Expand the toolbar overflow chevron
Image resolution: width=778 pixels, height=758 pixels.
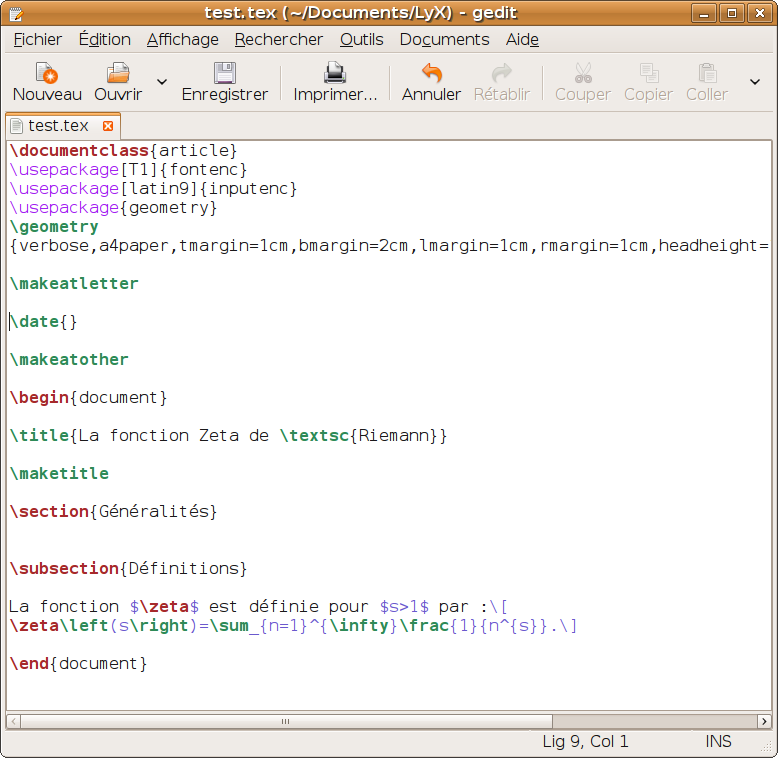(x=755, y=82)
